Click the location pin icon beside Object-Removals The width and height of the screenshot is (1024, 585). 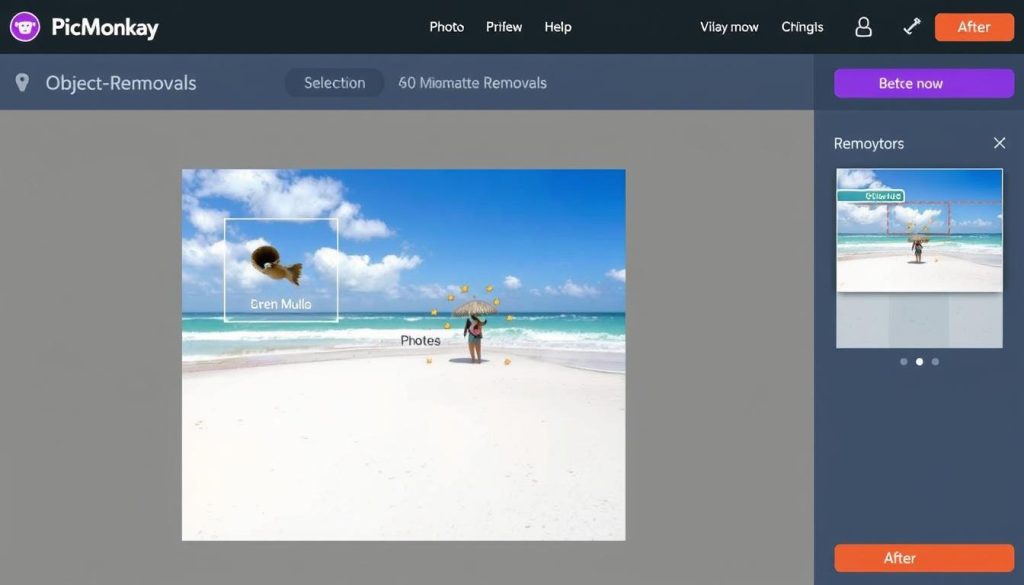(24, 83)
